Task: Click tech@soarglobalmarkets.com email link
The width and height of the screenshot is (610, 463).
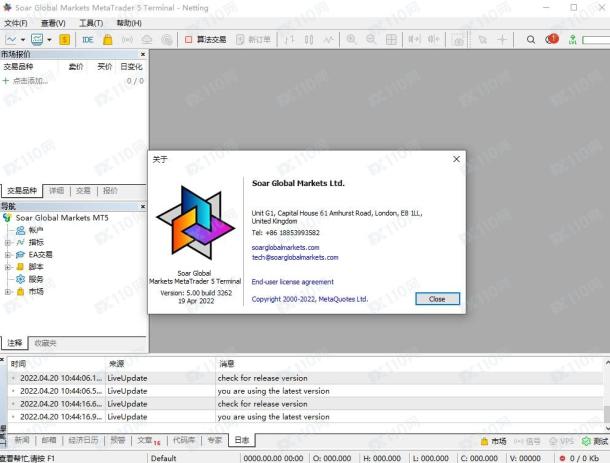Action: 295,258
